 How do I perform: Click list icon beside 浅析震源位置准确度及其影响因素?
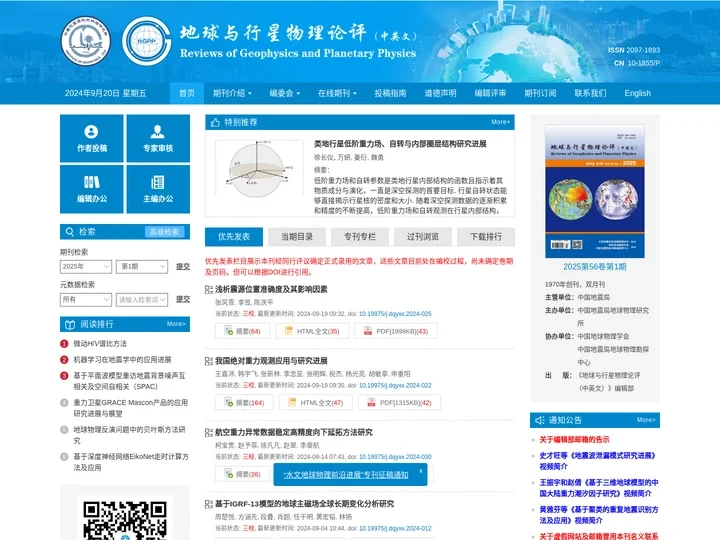point(209,290)
